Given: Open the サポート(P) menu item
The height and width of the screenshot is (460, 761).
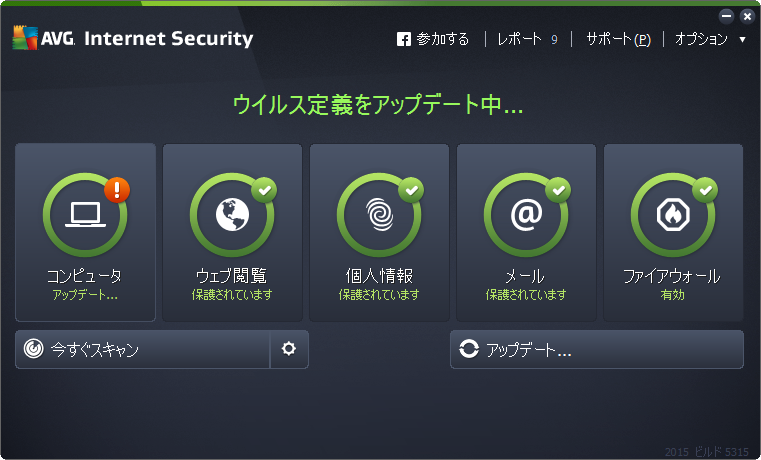Looking at the screenshot, I should click(618, 39).
